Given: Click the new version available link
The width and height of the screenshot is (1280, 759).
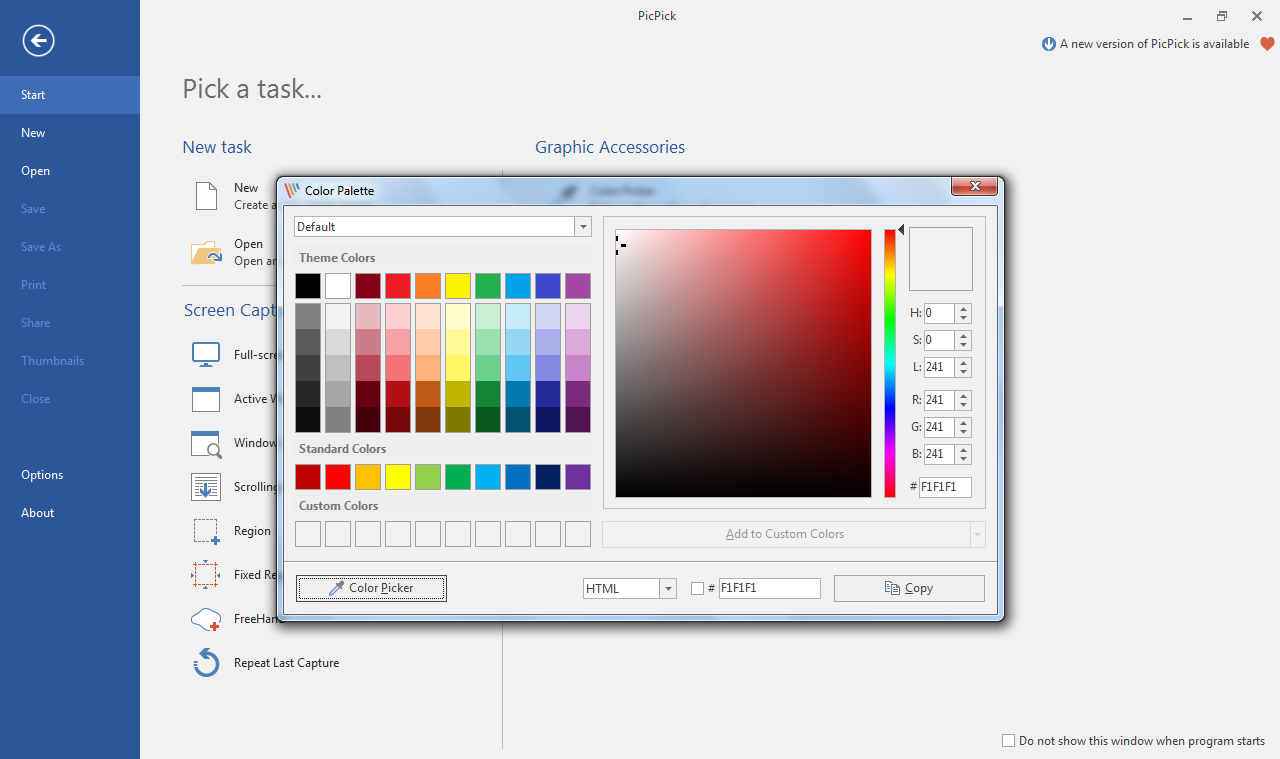Looking at the screenshot, I should pos(1154,44).
